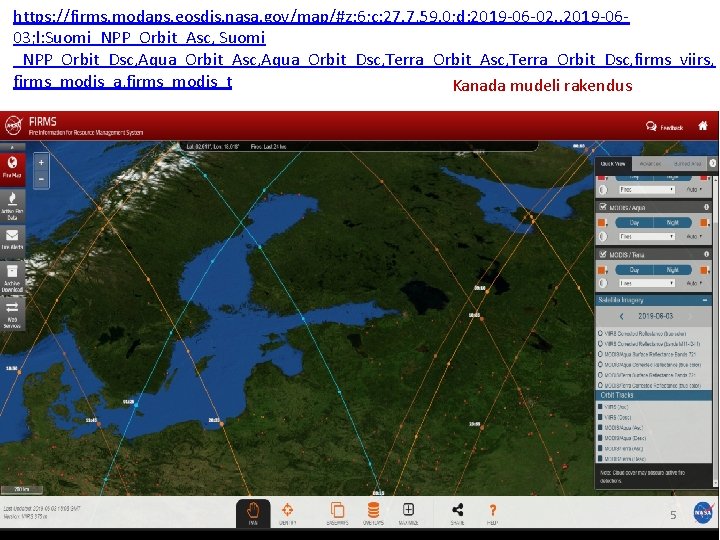Select the Pan hand tool
This screenshot has height=540, width=720.
coord(253,513)
